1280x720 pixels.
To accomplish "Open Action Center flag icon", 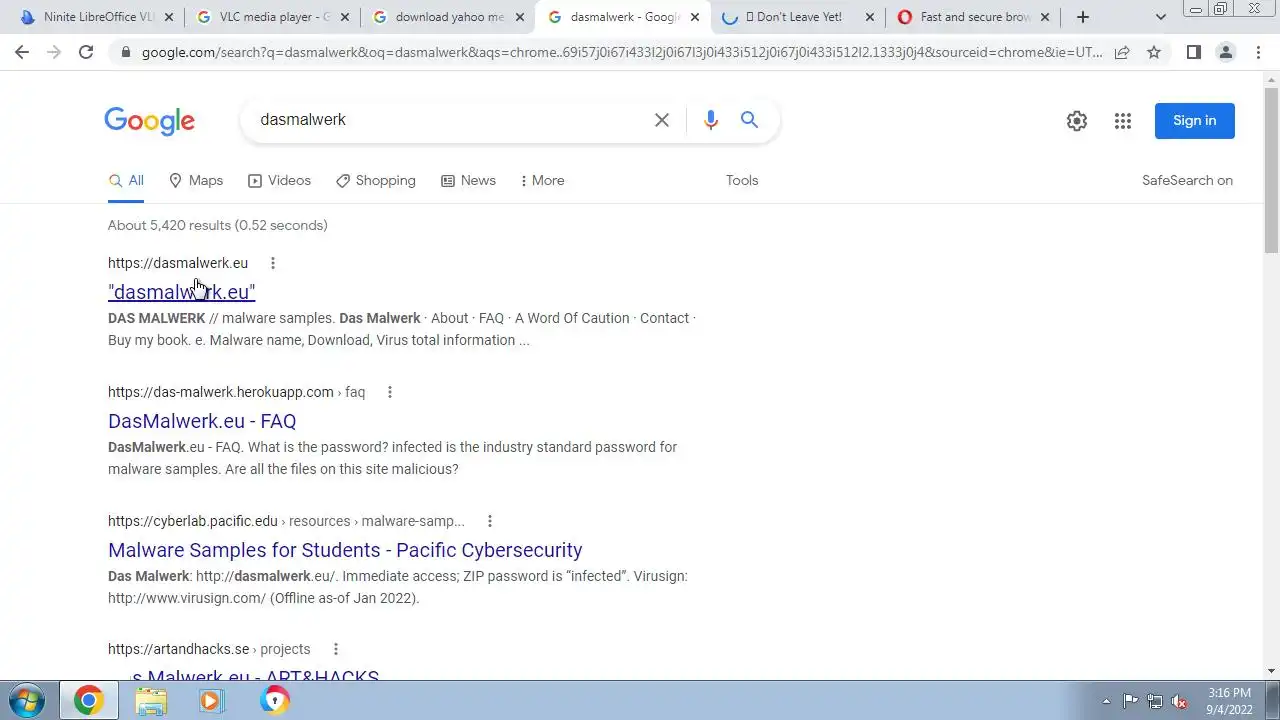I will [1130, 701].
